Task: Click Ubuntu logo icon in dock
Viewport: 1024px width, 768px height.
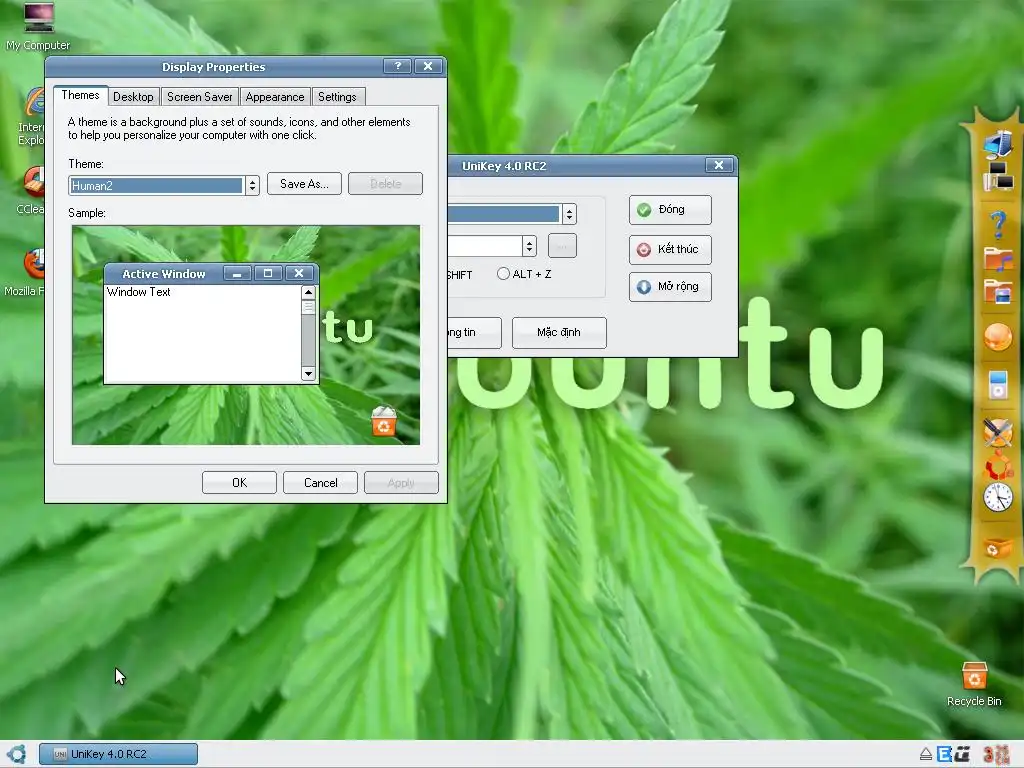Action: [x=998, y=465]
